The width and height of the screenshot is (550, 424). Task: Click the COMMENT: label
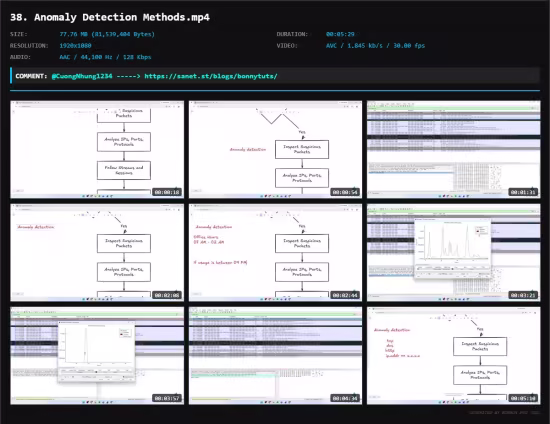click(x=31, y=76)
